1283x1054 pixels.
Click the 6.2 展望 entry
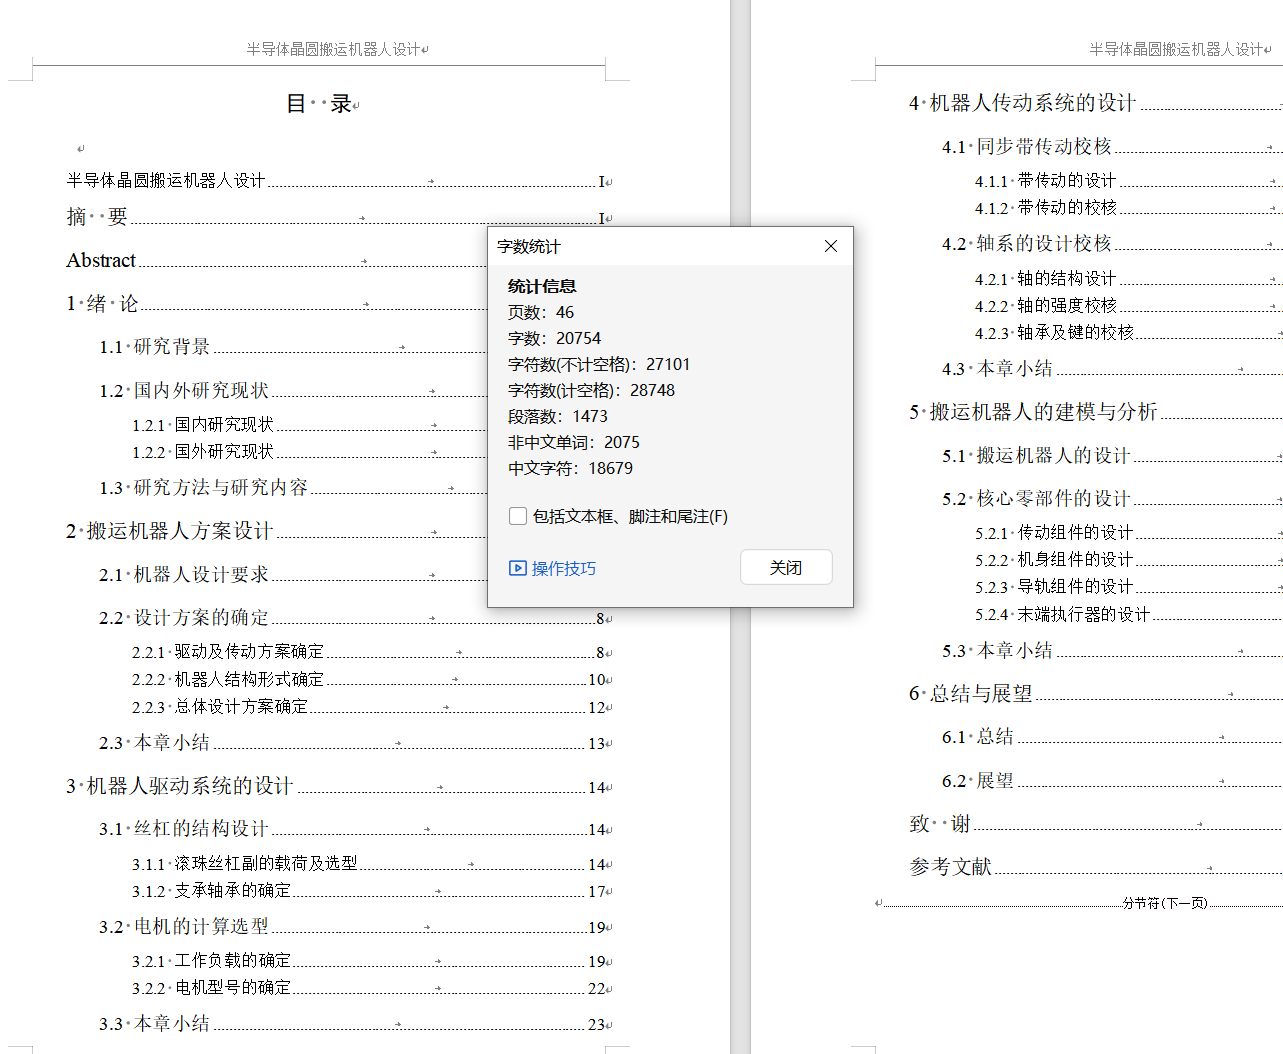click(978, 781)
